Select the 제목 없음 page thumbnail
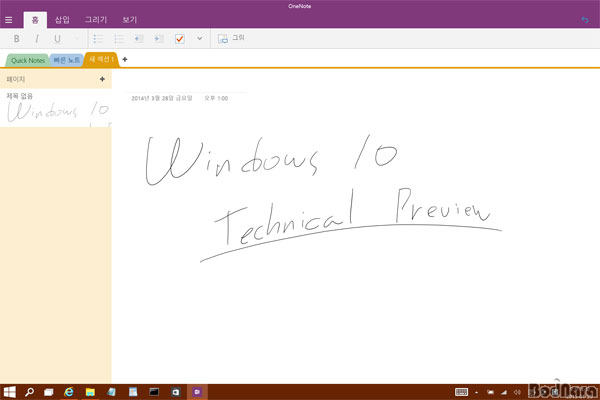Viewport: 600px width, 400px height. coord(56,108)
